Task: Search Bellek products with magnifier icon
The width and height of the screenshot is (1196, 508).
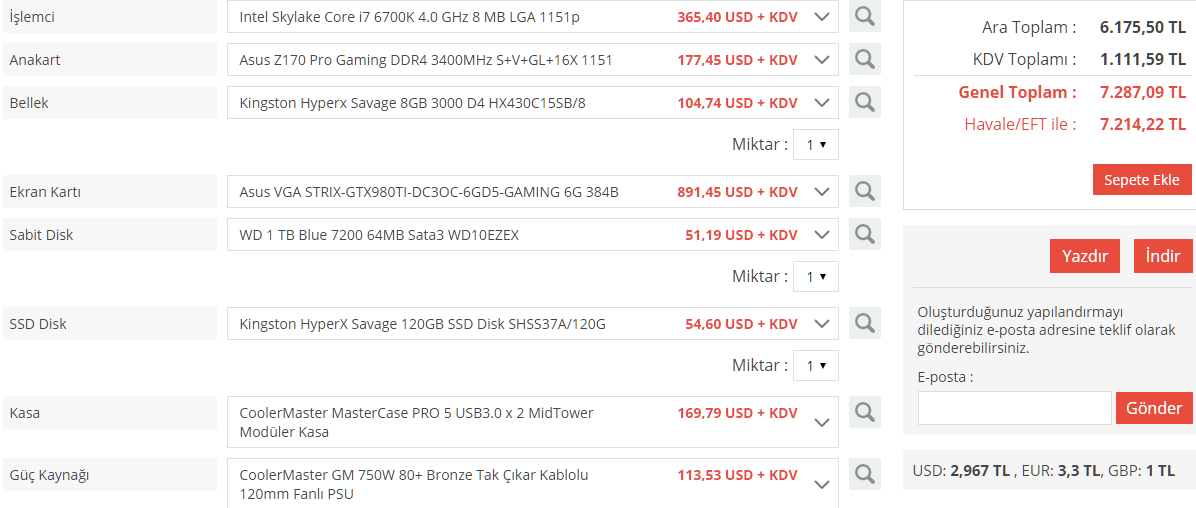Action: pos(864,103)
